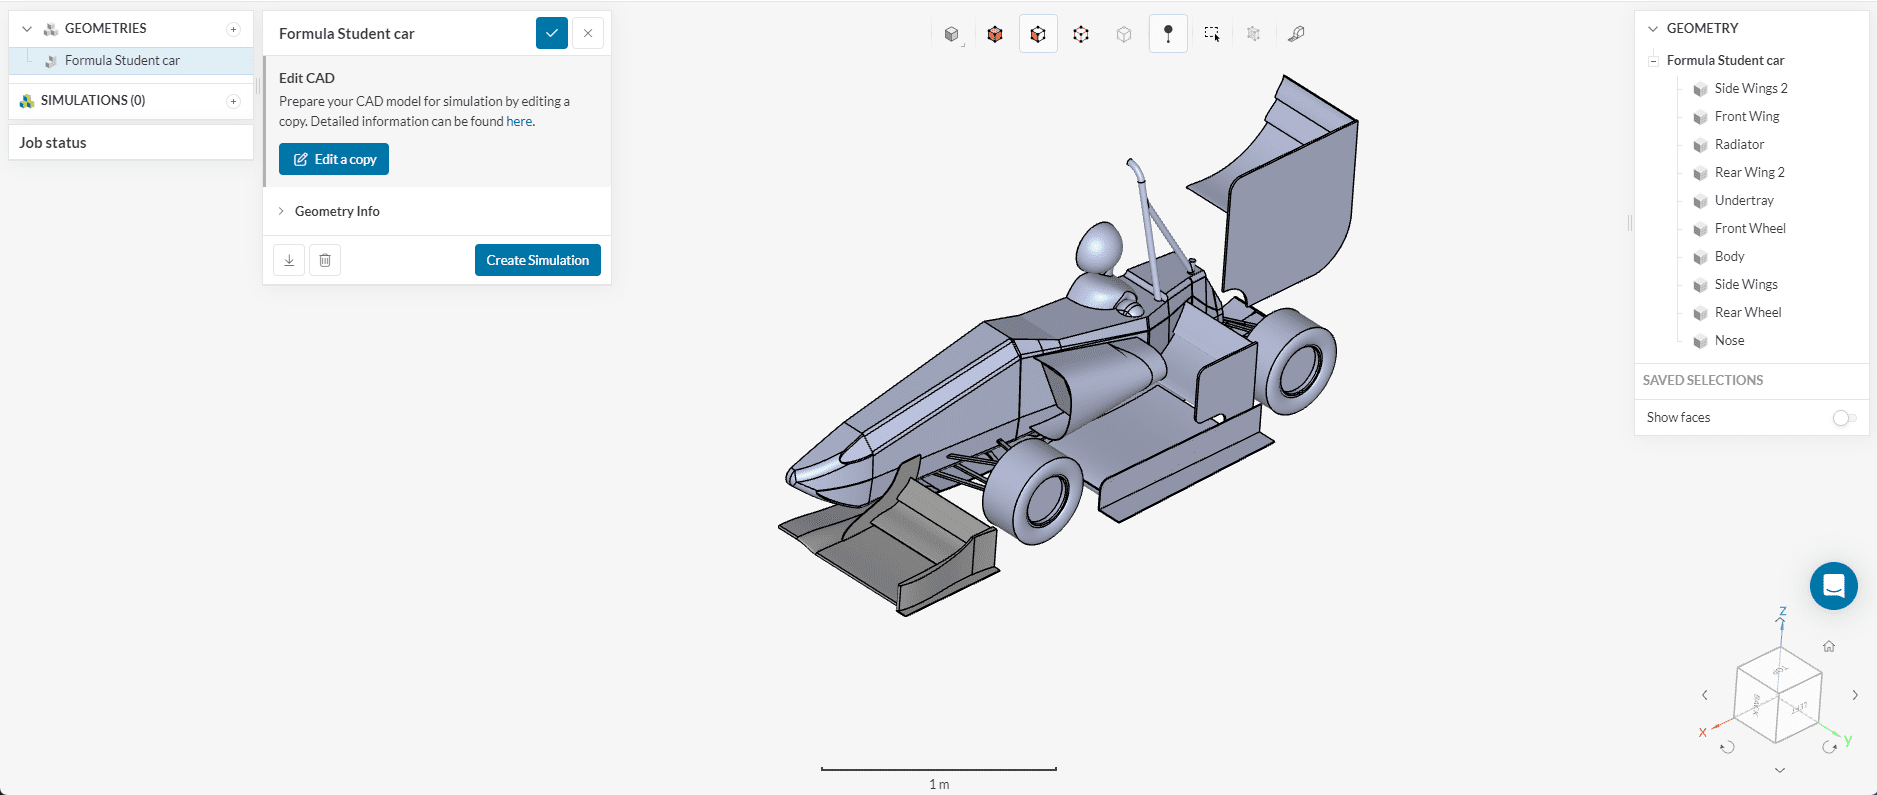Select the volume selection mode icon
Image resolution: width=1877 pixels, height=795 pixels.
[x=995, y=34]
